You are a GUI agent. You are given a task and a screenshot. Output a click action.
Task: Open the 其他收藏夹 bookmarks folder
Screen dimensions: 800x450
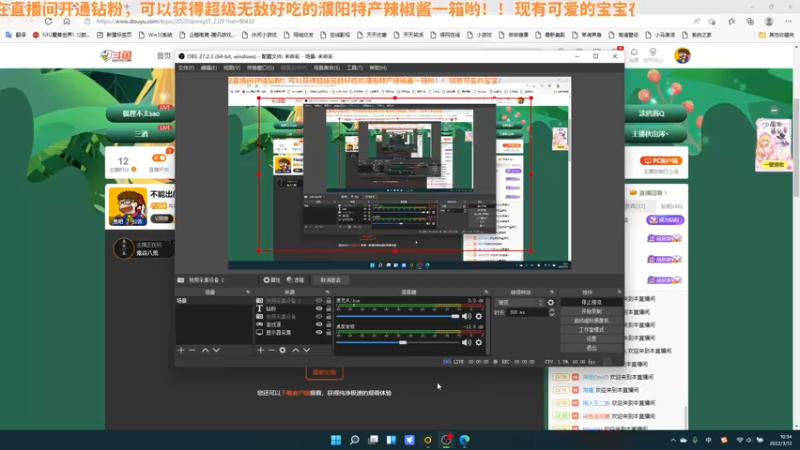pyautogui.click(x=776, y=35)
